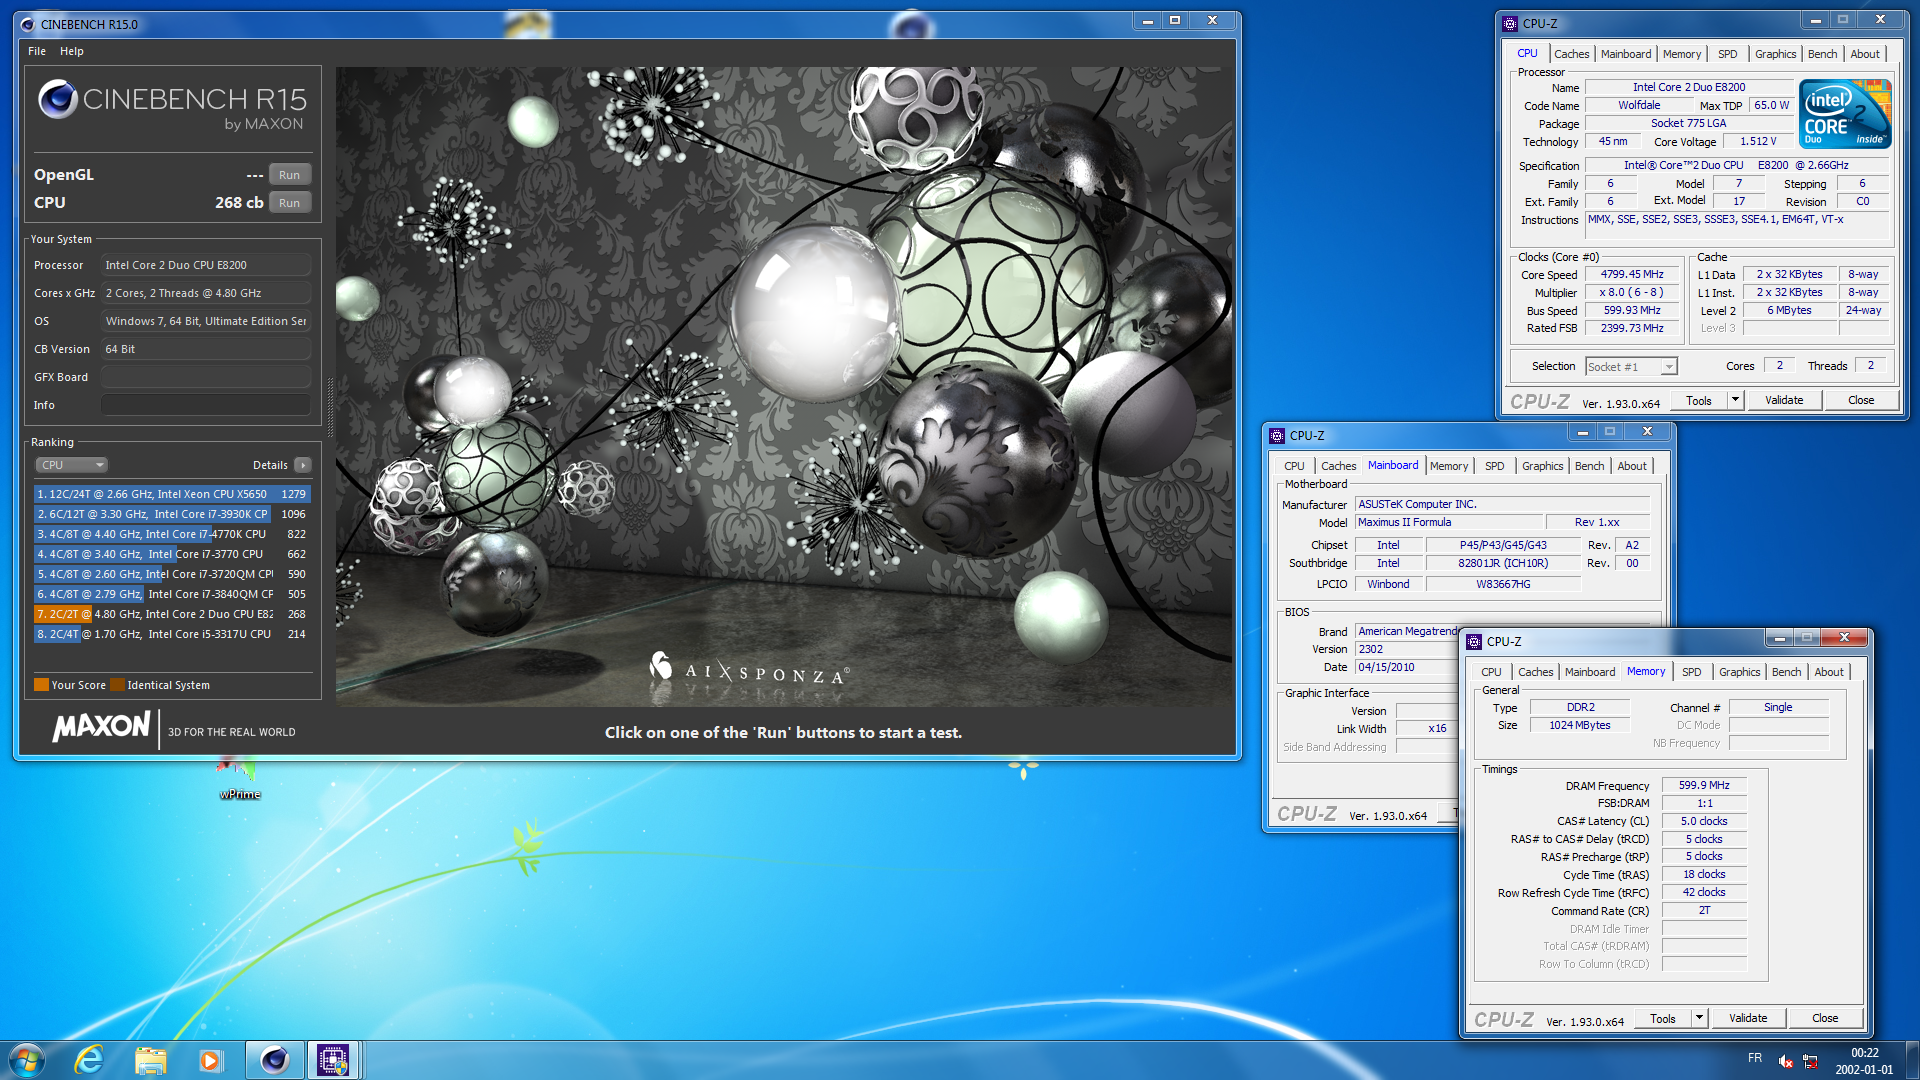The width and height of the screenshot is (1920, 1080).
Task: Click the Maximus II Formula model field
Action: (1448, 522)
